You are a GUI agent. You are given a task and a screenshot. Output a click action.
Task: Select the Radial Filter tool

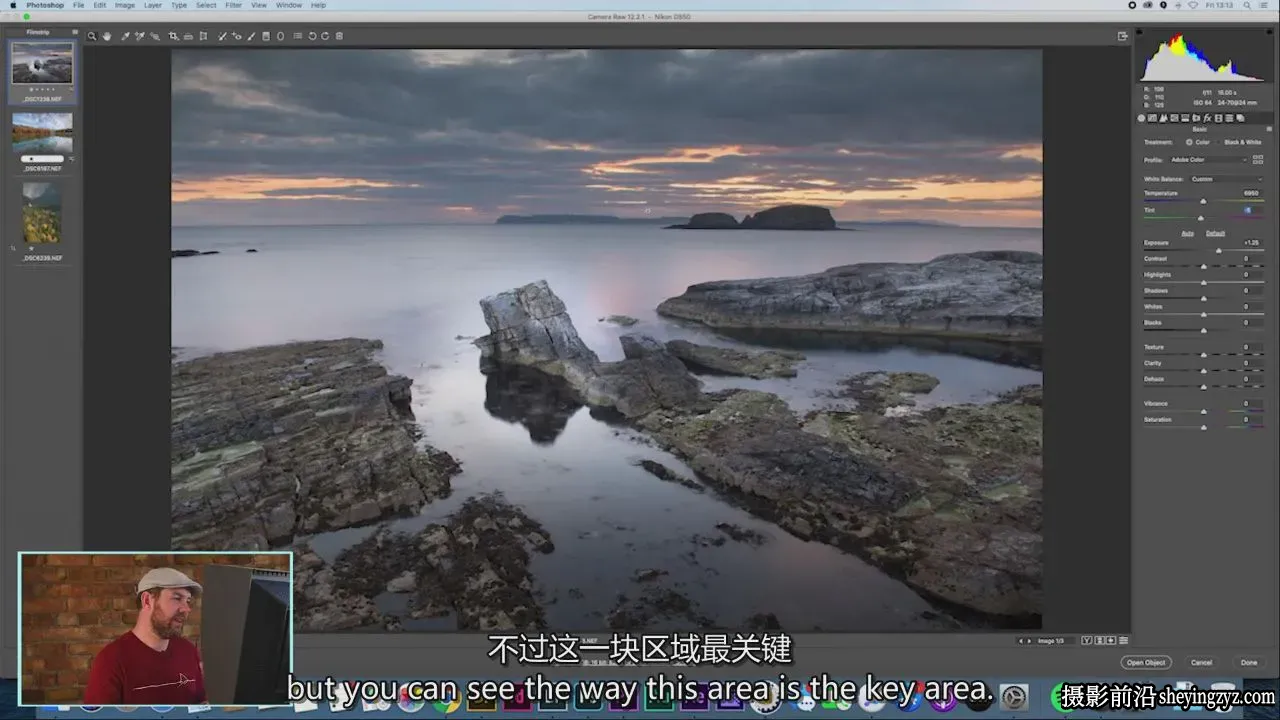click(x=280, y=36)
